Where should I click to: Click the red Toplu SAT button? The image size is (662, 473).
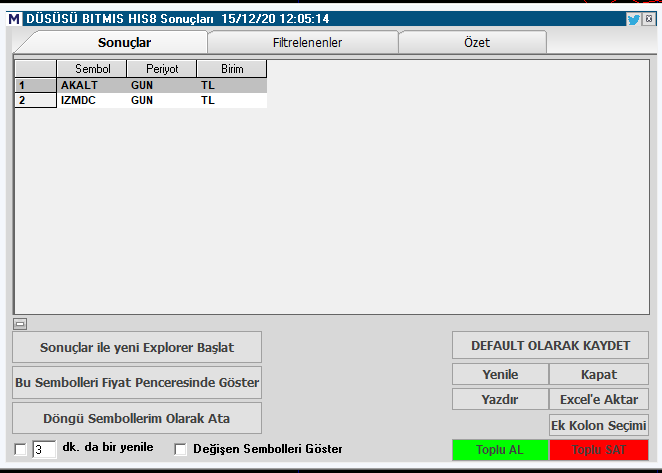click(599, 450)
